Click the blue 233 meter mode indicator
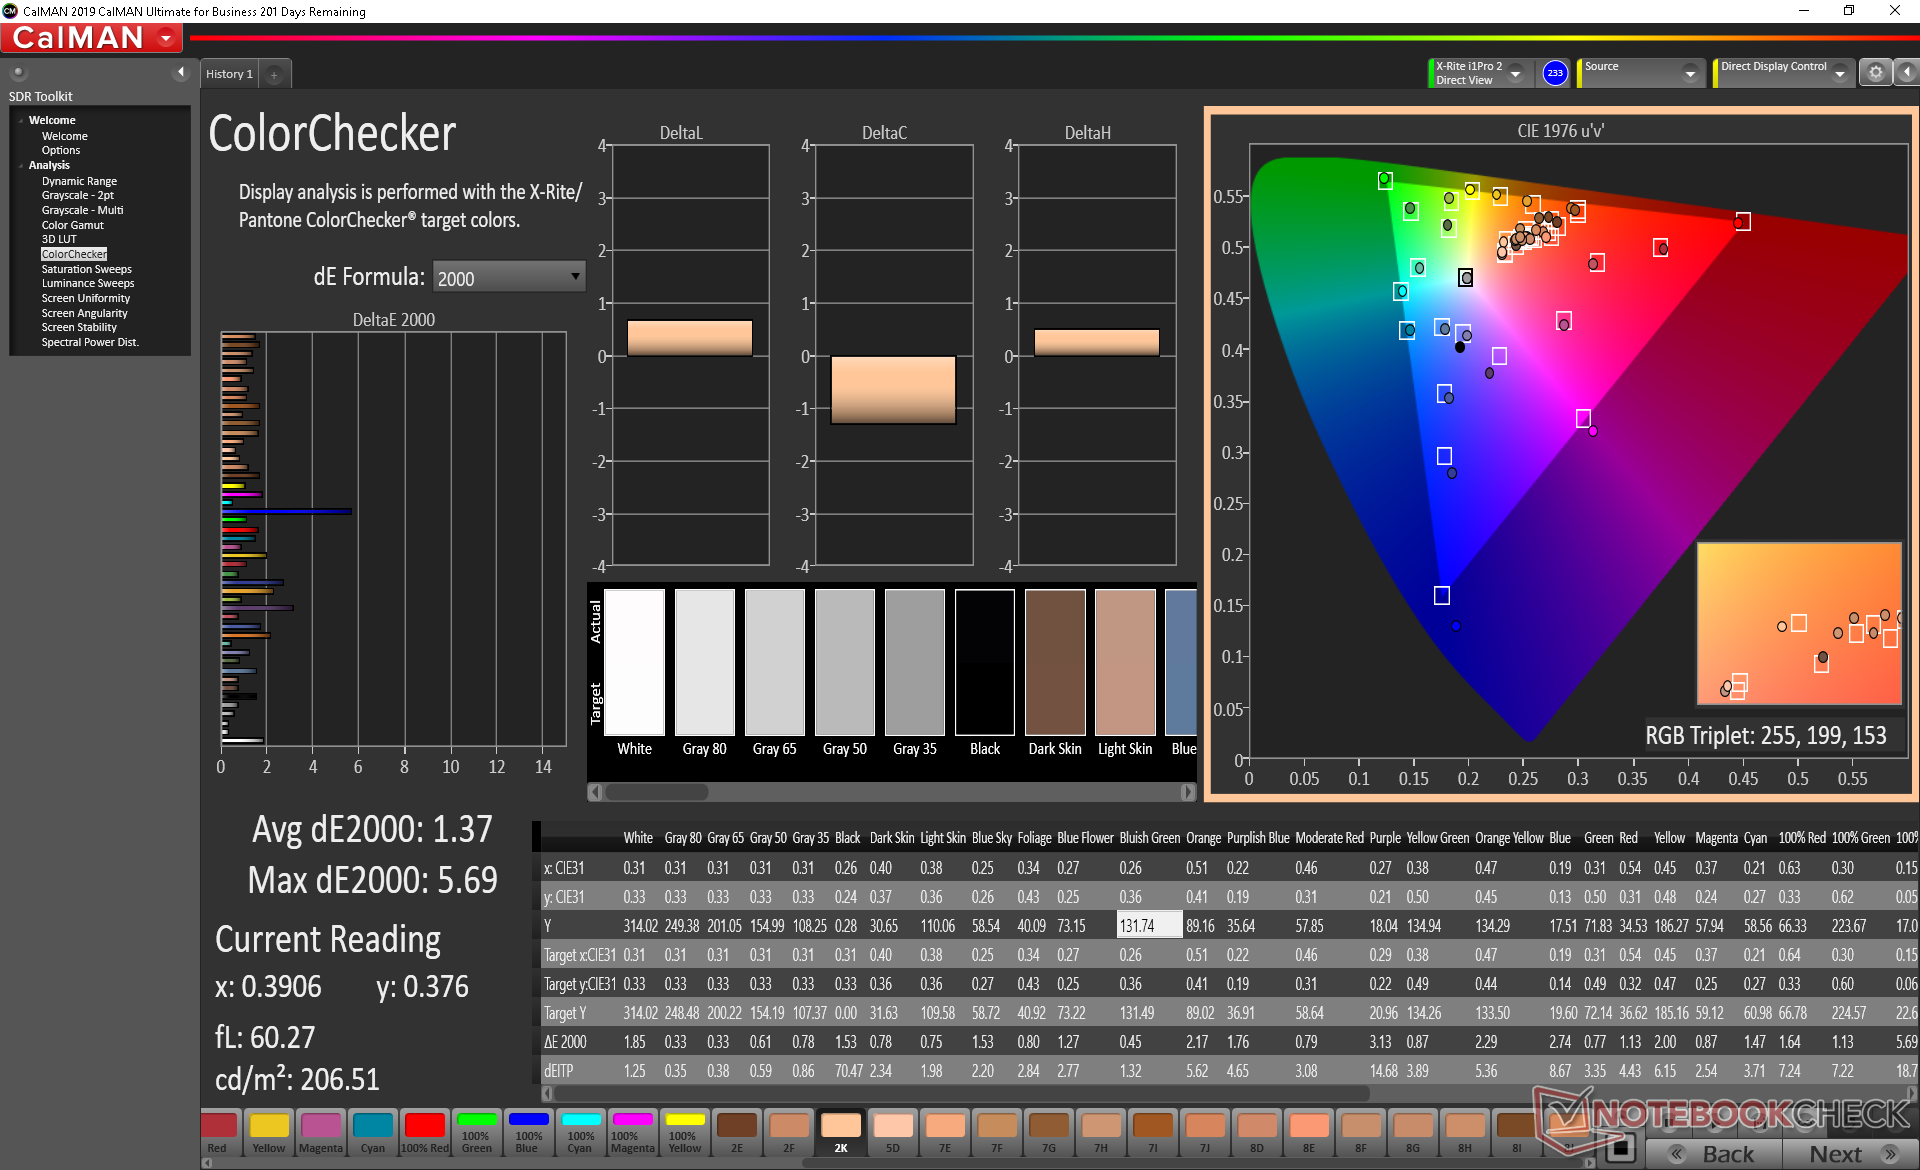The height and width of the screenshot is (1170, 1920). point(1554,73)
